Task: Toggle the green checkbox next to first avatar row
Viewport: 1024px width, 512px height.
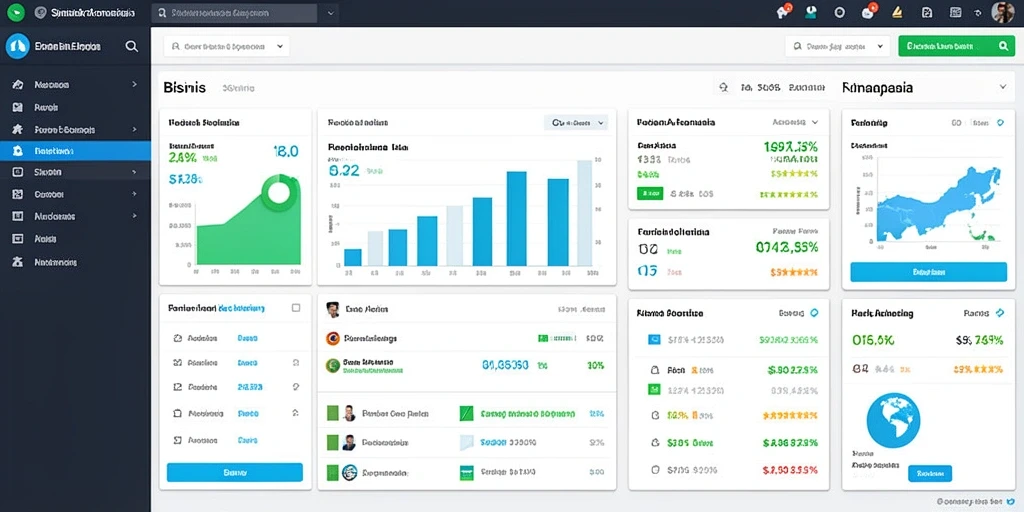Action: 332,413
